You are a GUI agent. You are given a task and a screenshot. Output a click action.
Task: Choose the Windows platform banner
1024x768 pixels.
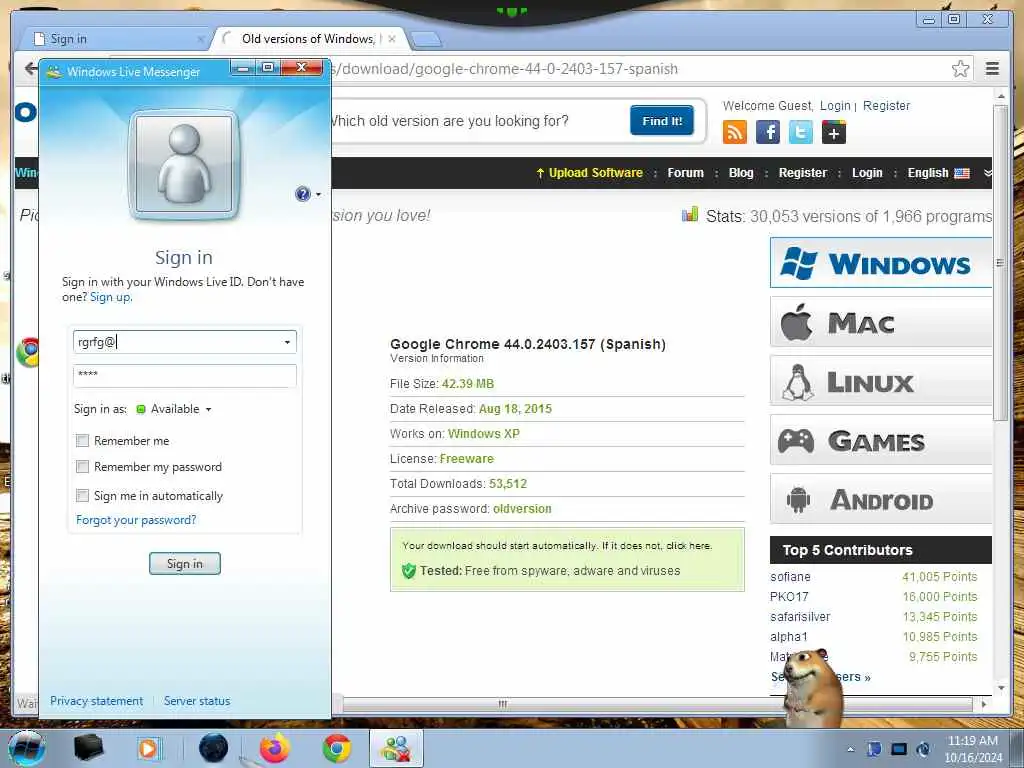pos(881,263)
